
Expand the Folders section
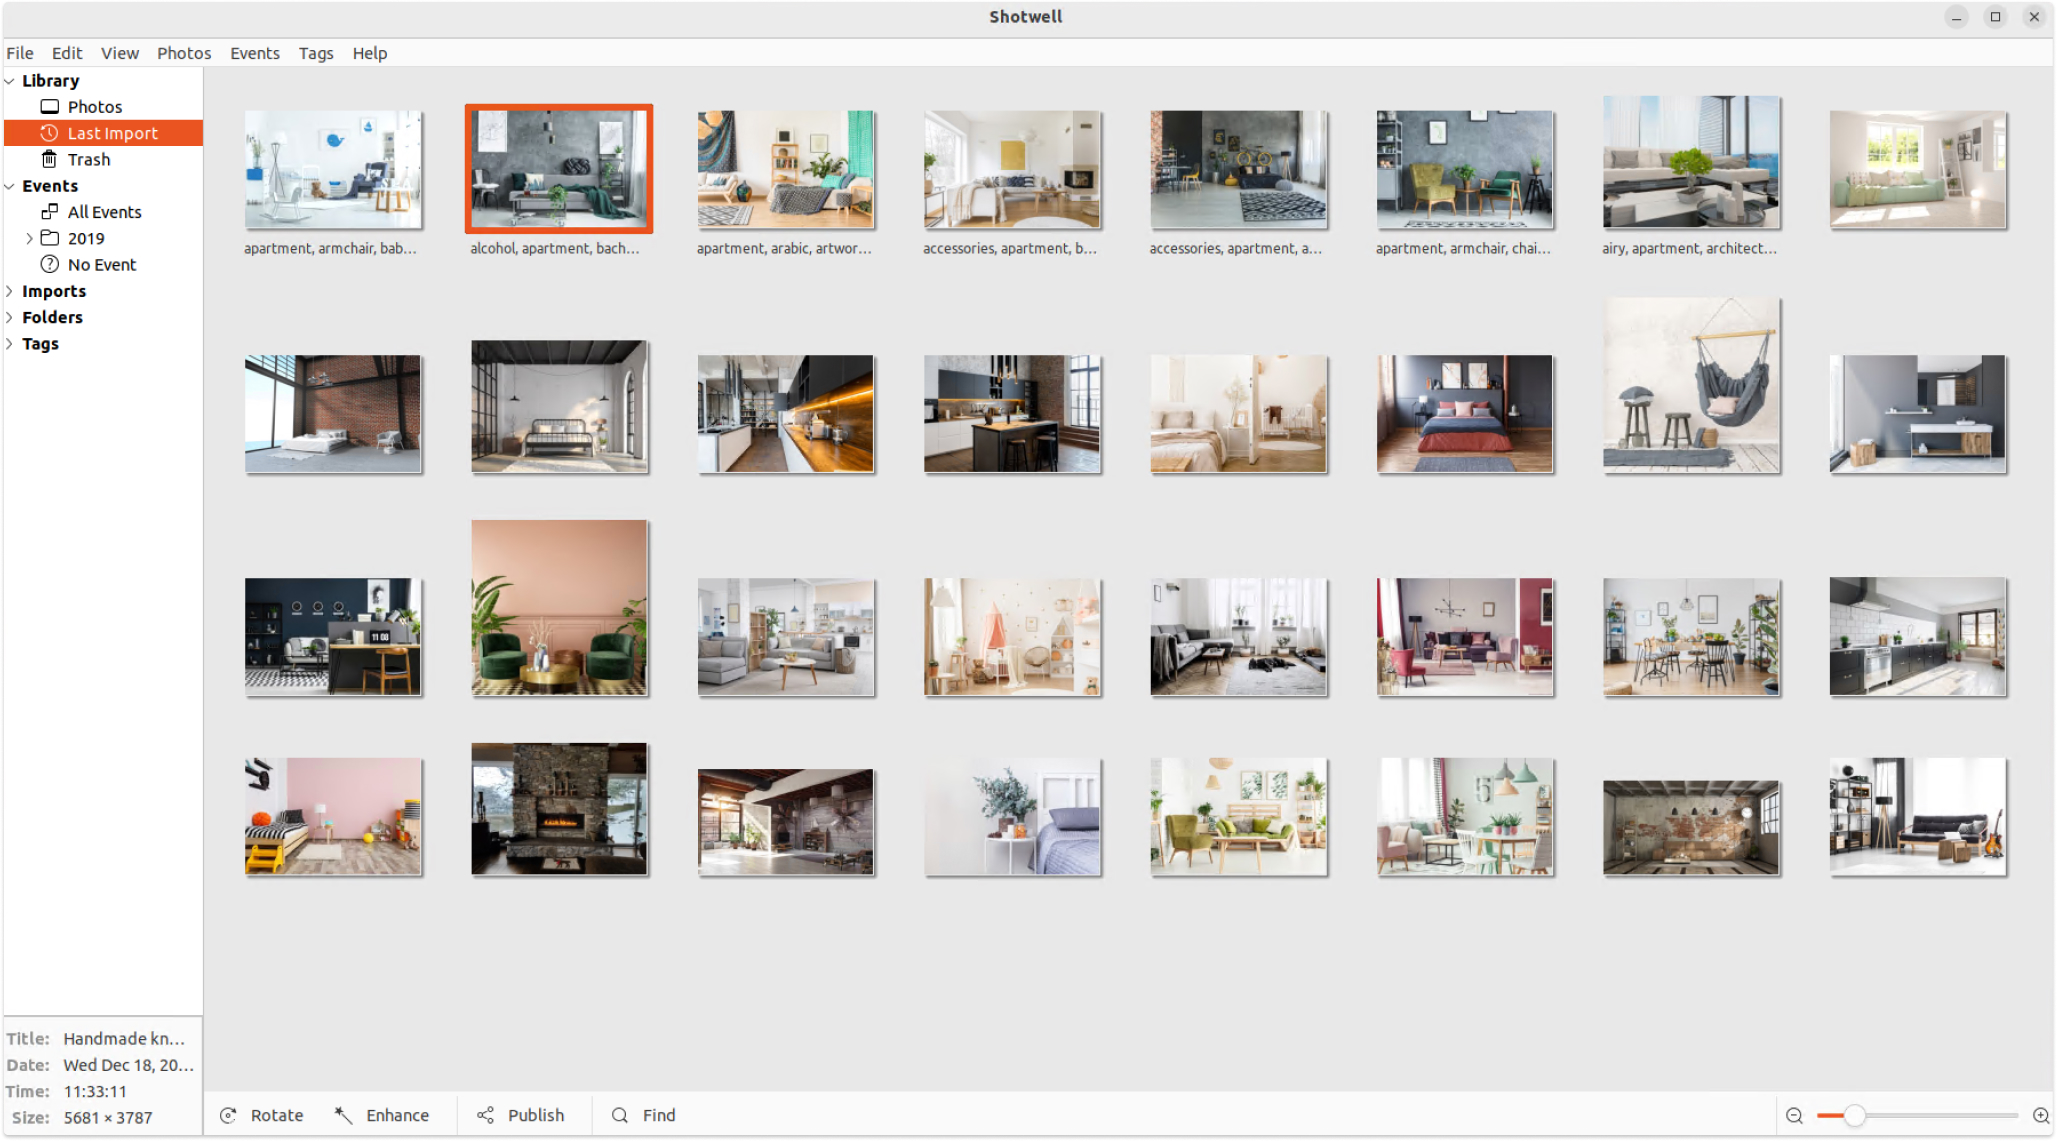10,317
